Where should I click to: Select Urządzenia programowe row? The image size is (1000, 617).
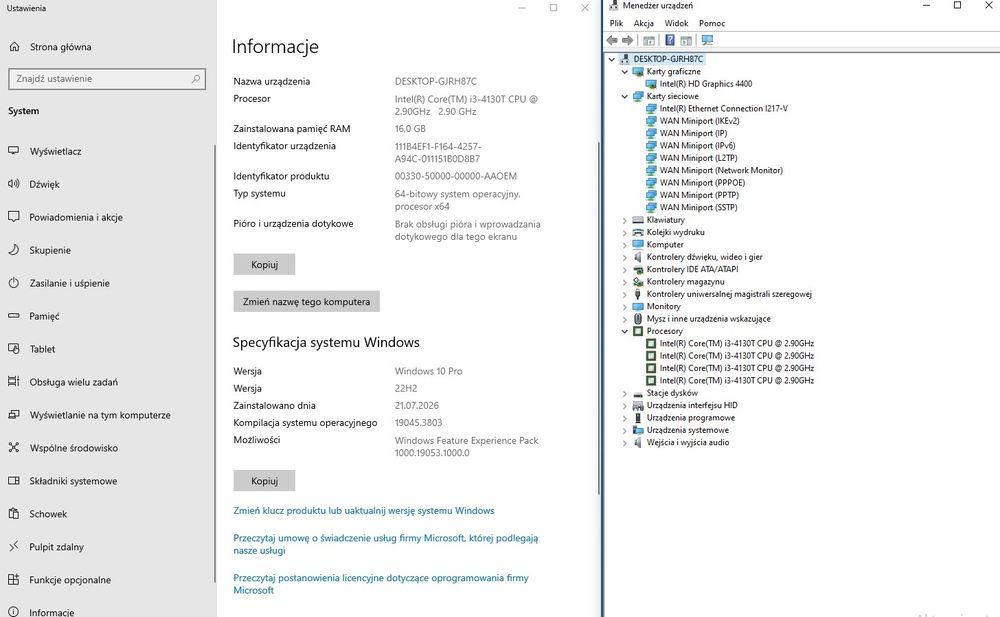pos(691,418)
